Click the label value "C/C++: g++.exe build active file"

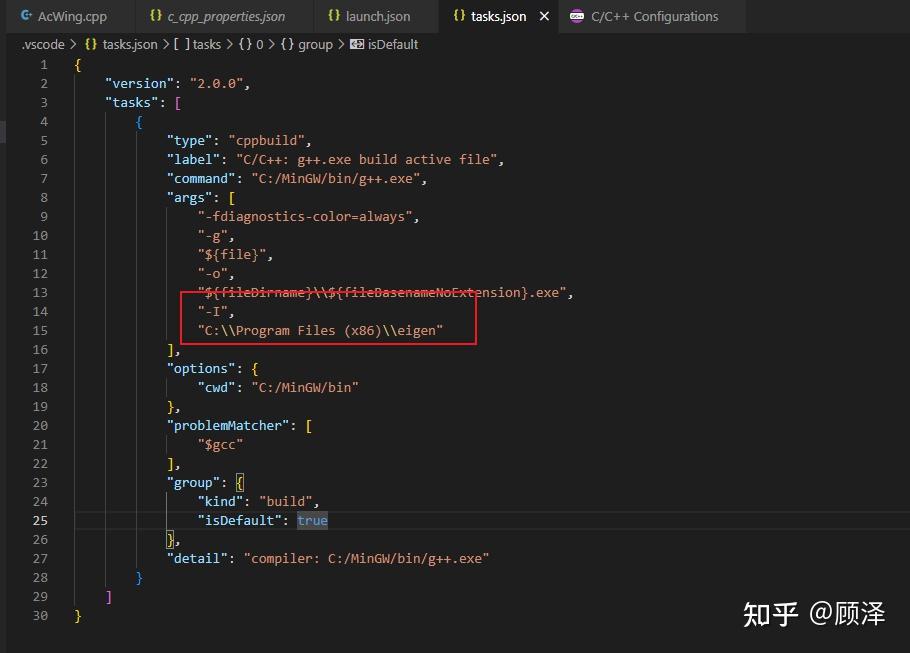click(366, 160)
